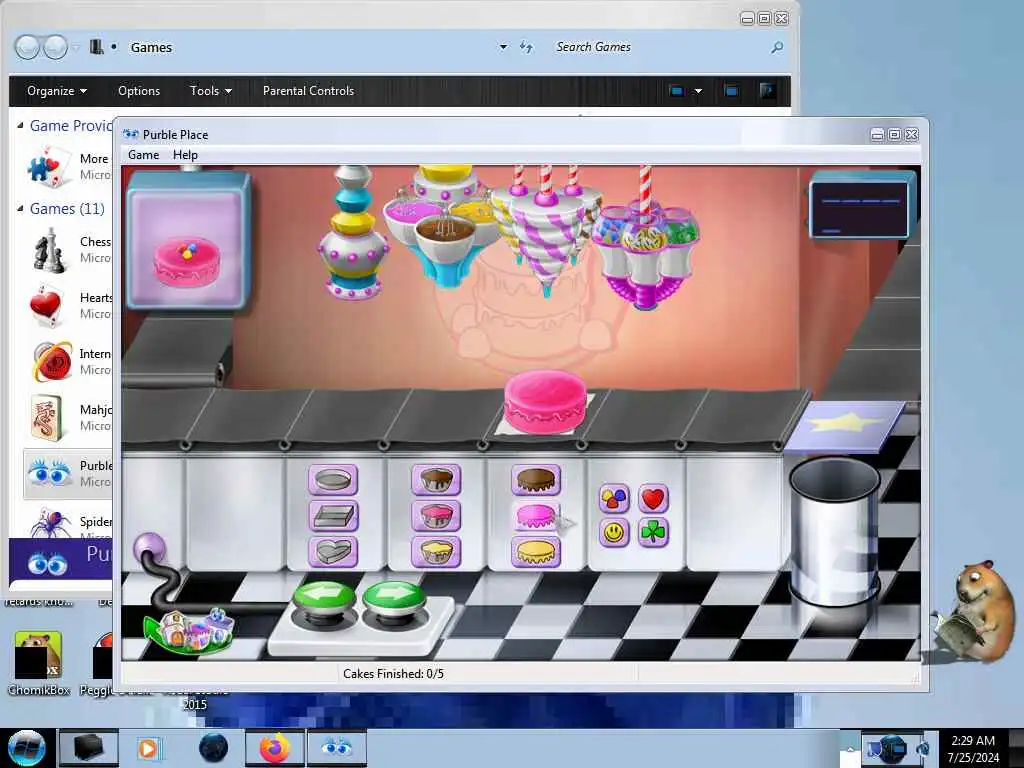Select Hearts game in Games list
This screenshot has width=1024, height=768.
(x=69, y=306)
